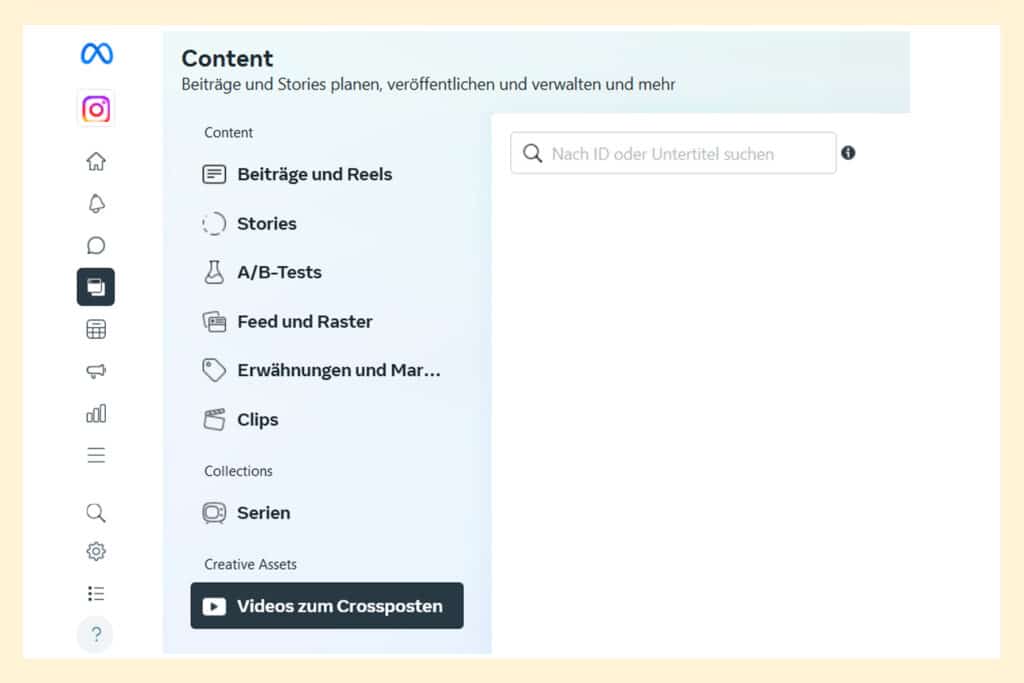Open the Help question mark button

point(95,634)
